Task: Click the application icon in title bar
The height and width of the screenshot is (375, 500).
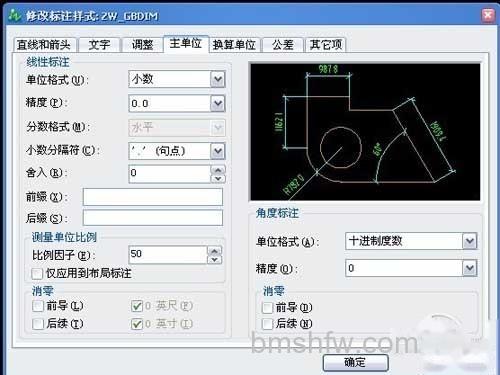Action: 15,15
